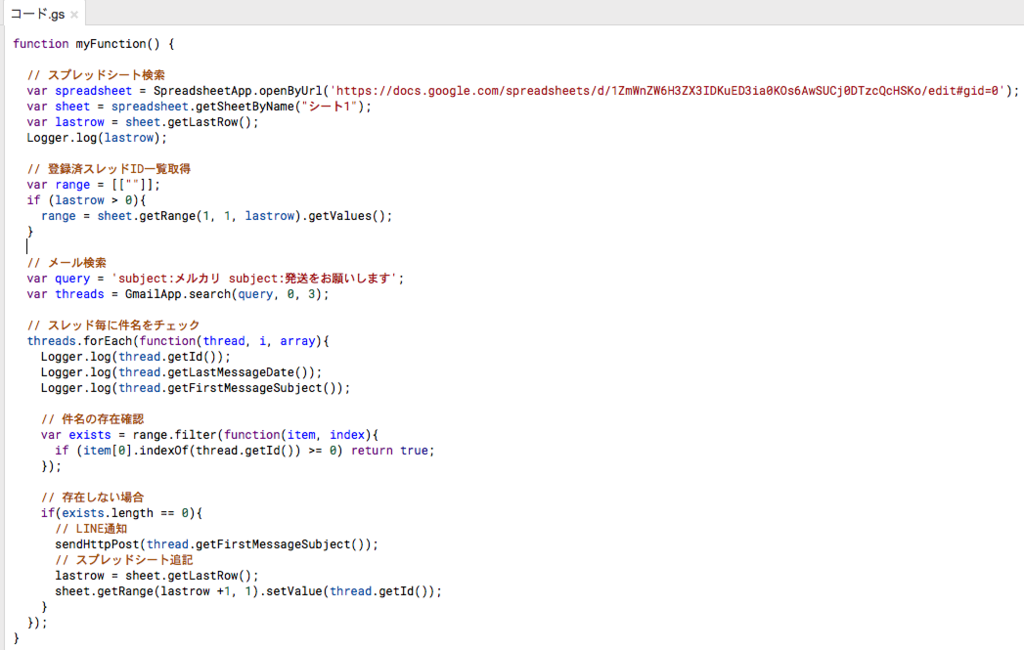Click the メール検索 comment
Image resolution: width=1024 pixels, height=650 pixels.
[67, 263]
